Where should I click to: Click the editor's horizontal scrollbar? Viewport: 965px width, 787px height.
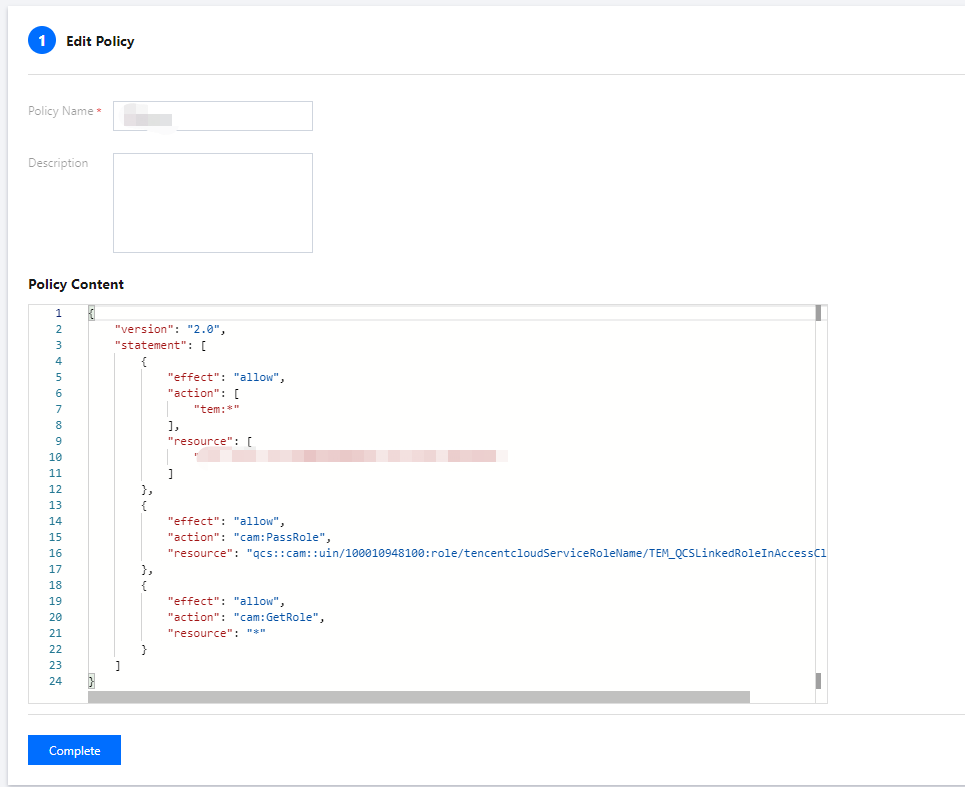point(418,697)
